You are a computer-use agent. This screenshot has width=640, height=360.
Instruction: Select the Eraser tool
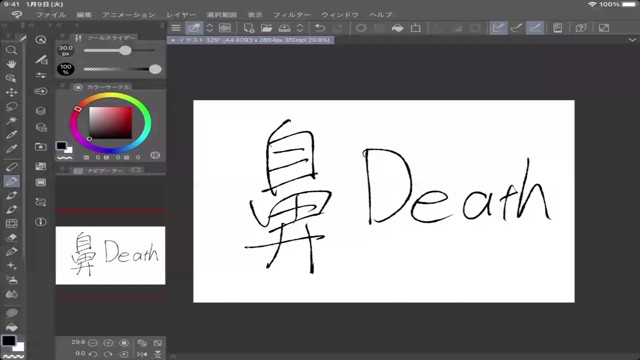coord(11,238)
